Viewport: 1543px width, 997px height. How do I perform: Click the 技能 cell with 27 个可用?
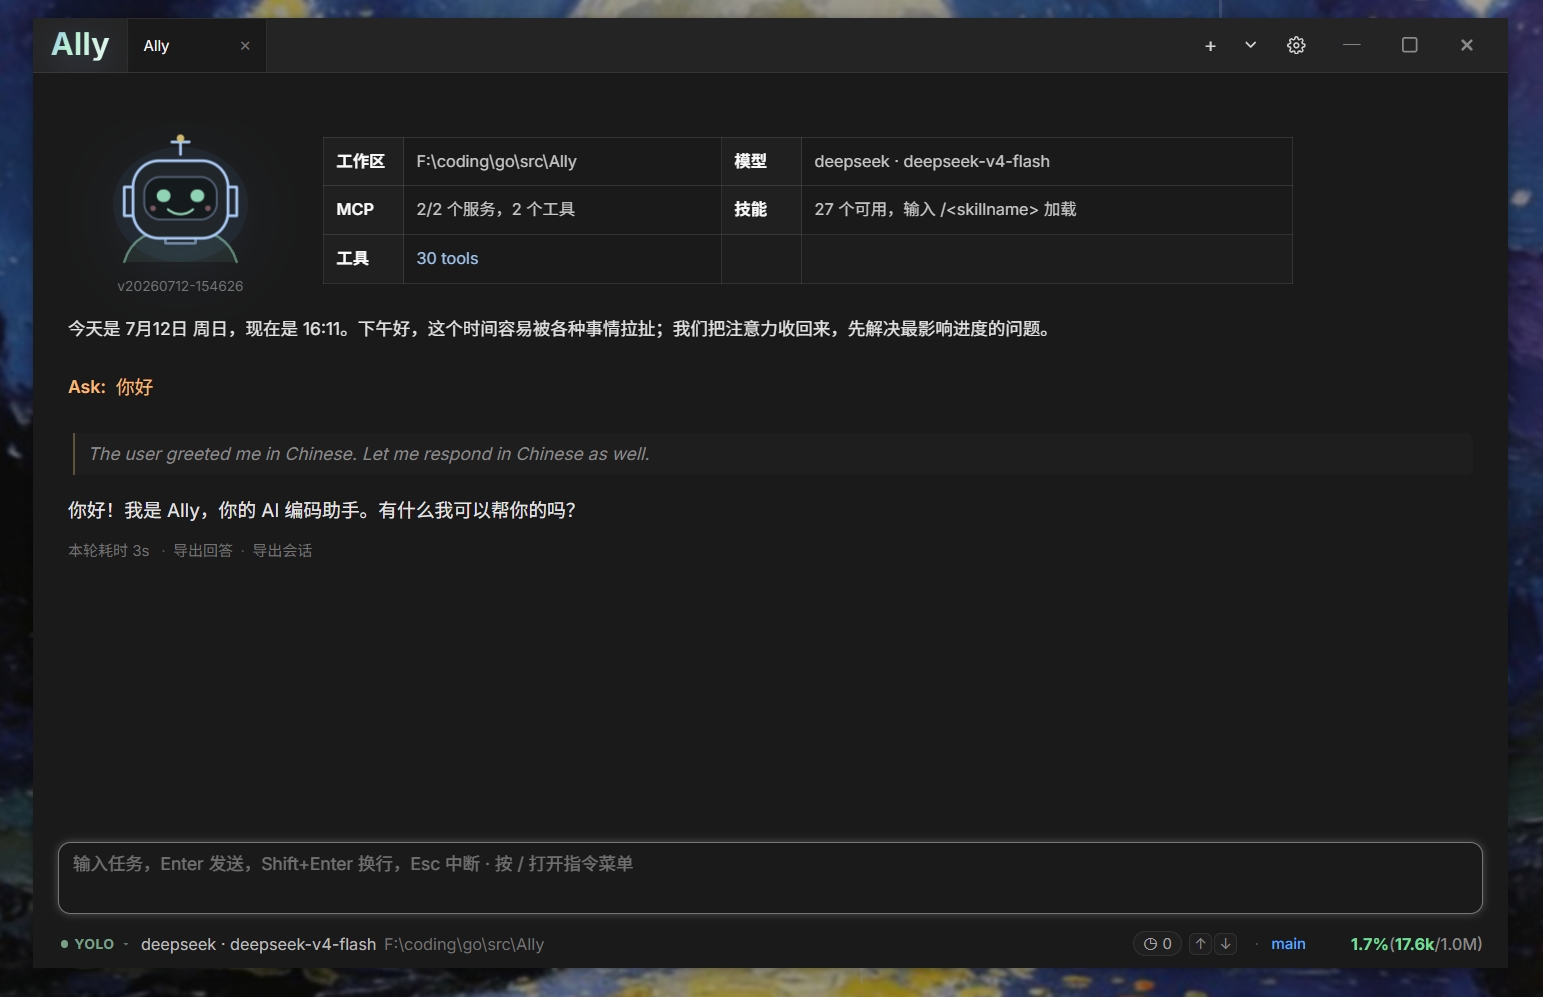(1046, 210)
